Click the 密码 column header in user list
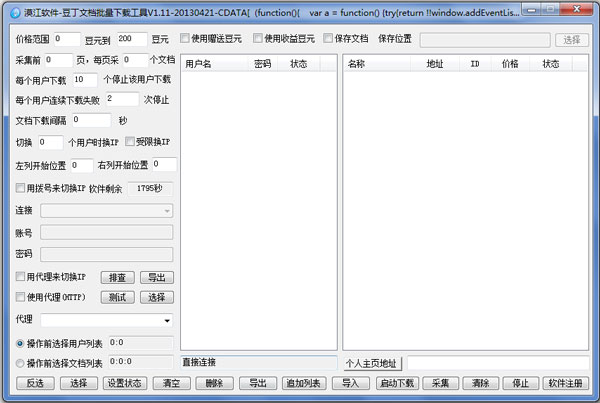This screenshot has height=403, width=600. point(263,64)
